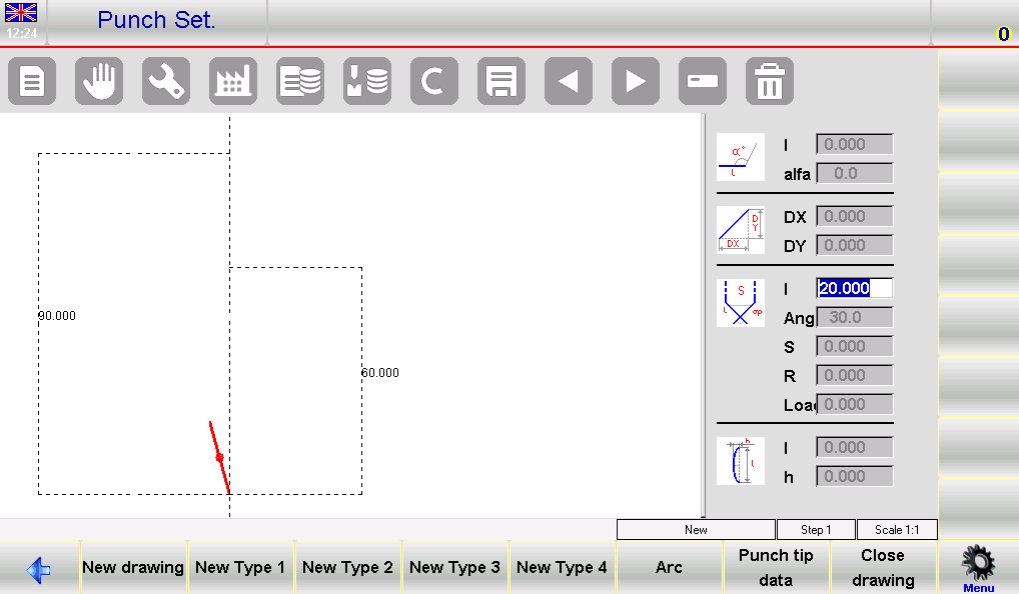The image size is (1019, 594).
Task: Open Menu via the gear icon
Action: 976,563
